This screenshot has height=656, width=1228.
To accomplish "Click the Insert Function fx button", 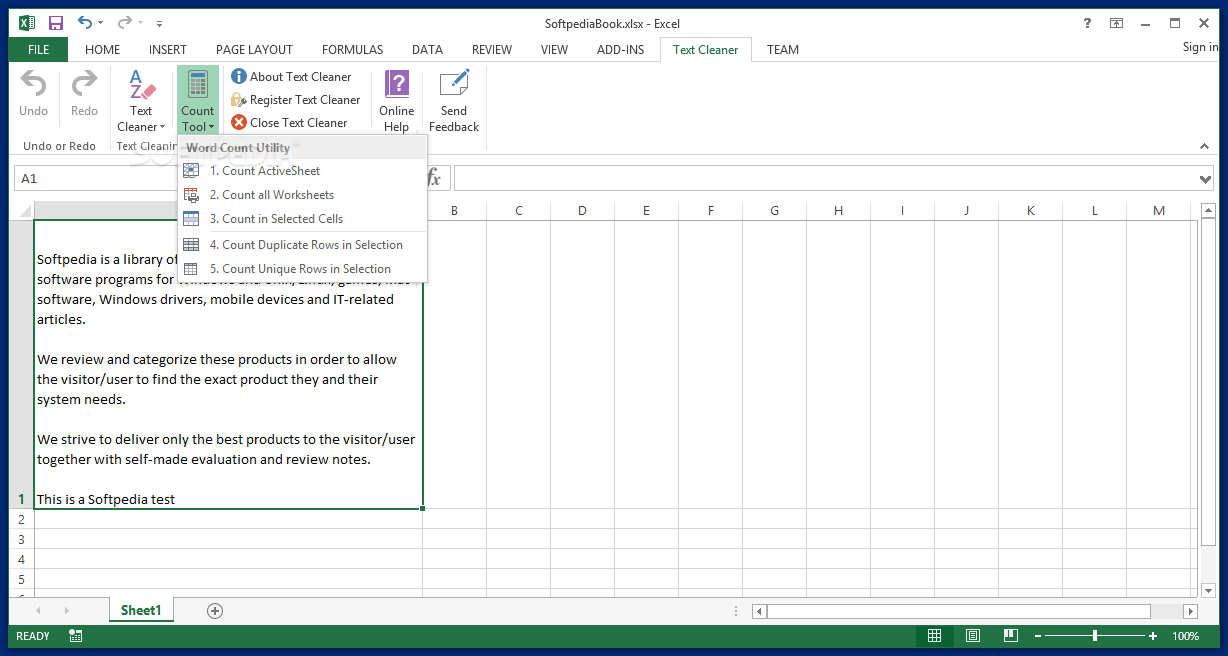I will tap(434, 178).
